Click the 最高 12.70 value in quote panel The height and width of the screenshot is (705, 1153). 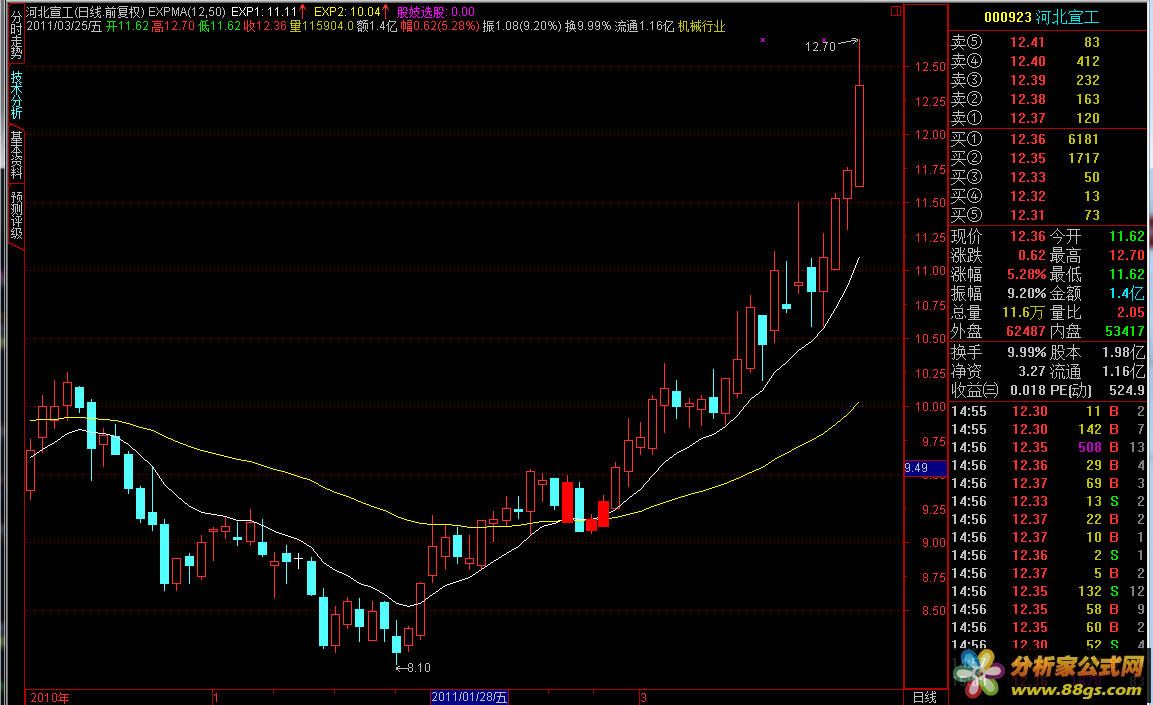click(x=1127, y=255)
